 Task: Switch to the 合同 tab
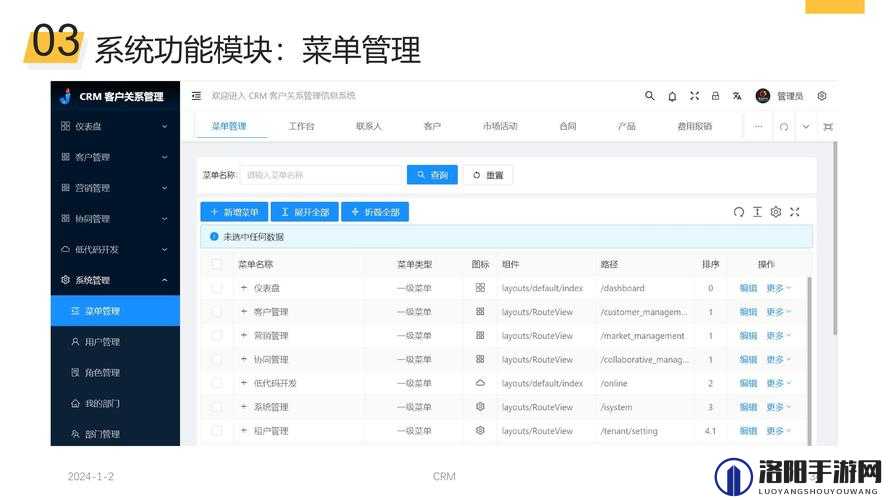click(568, 126)
